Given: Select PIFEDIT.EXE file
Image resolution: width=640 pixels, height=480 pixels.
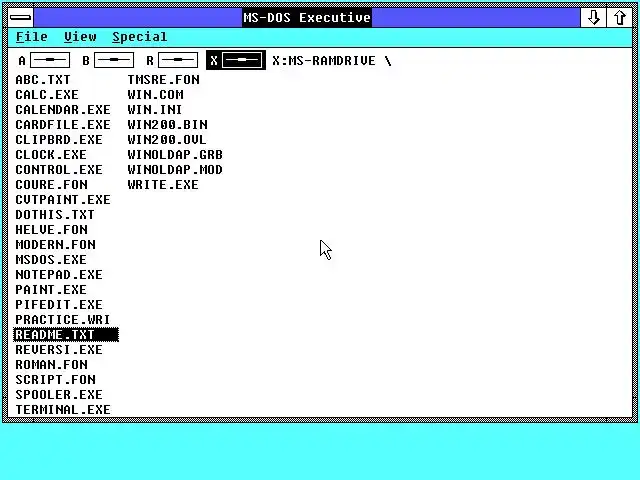Looking at the screenshot, I should pos(59,304).
